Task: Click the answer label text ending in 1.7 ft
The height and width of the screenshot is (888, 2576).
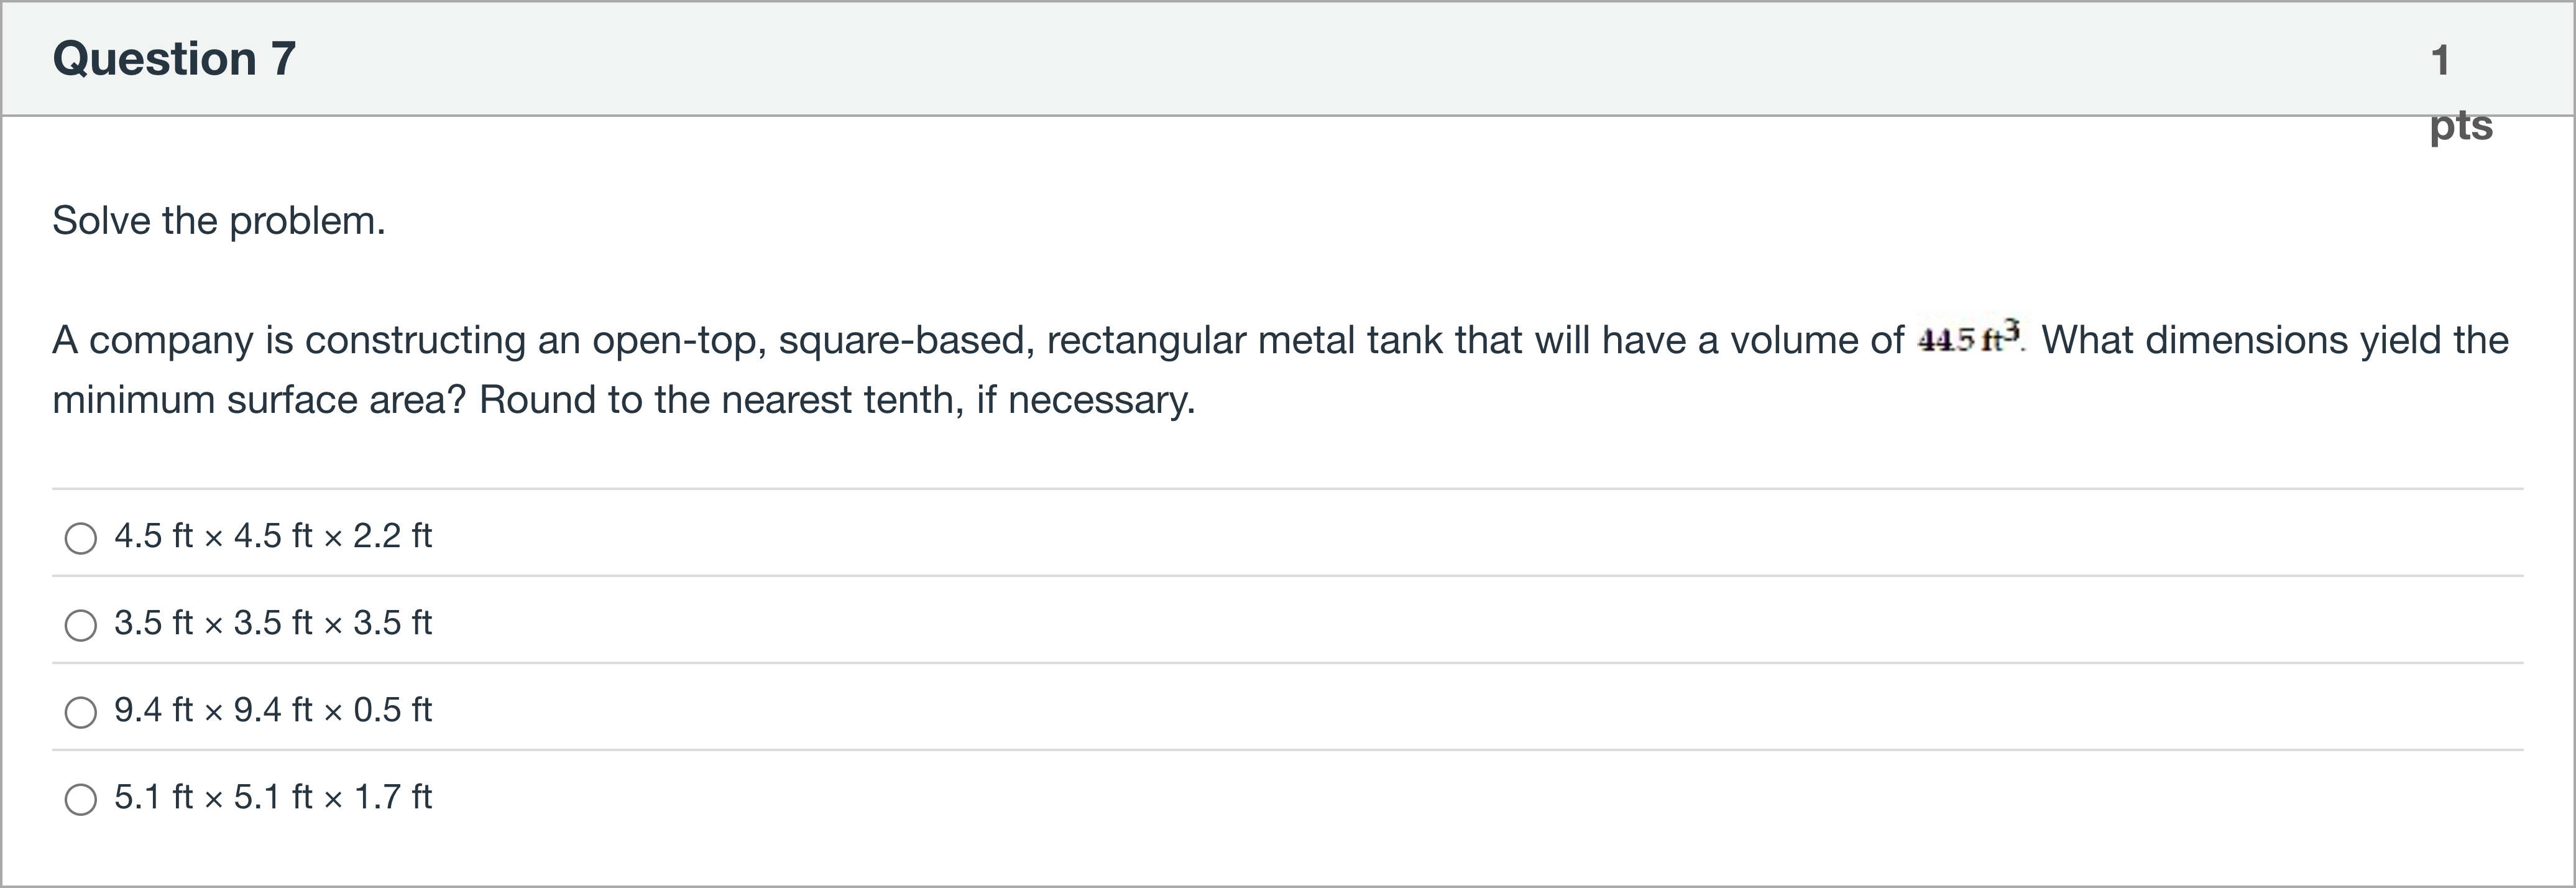Action: [273, 797]
